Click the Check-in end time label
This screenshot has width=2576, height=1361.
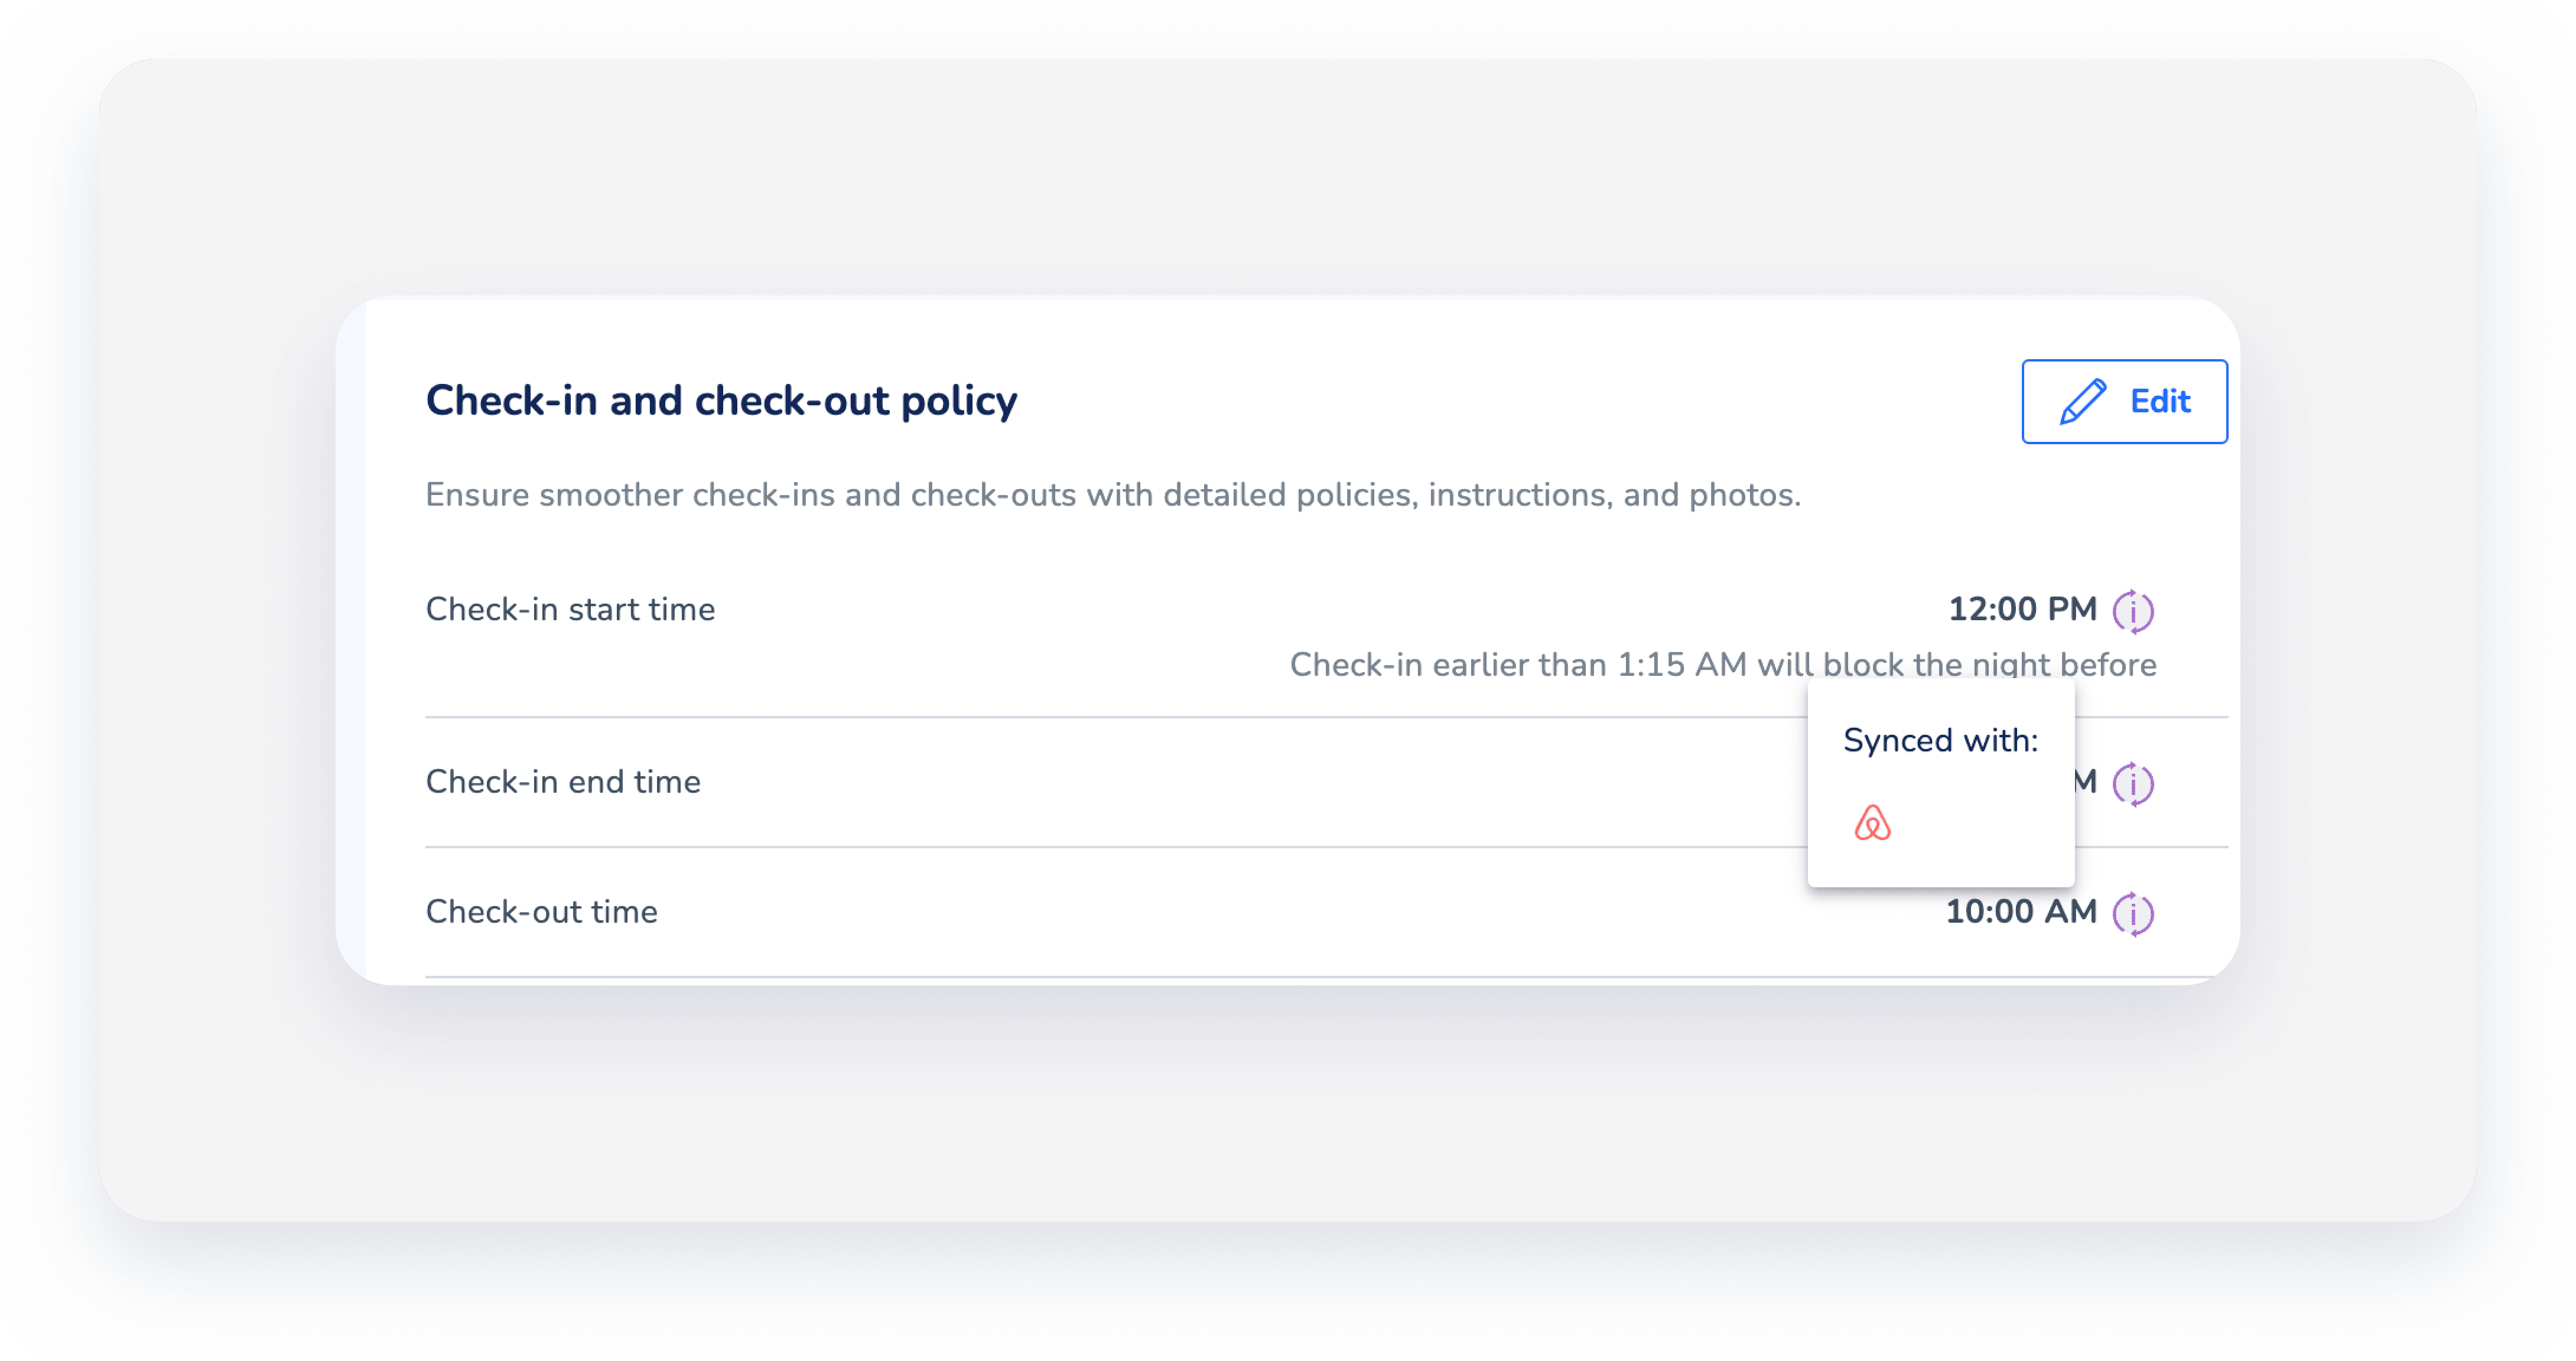click(563, 782)
